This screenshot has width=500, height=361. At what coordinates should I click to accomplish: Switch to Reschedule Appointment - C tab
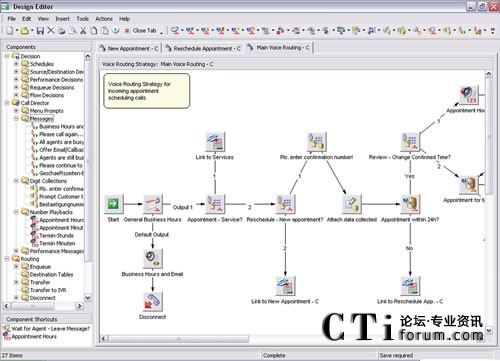(x=203, y=48)
